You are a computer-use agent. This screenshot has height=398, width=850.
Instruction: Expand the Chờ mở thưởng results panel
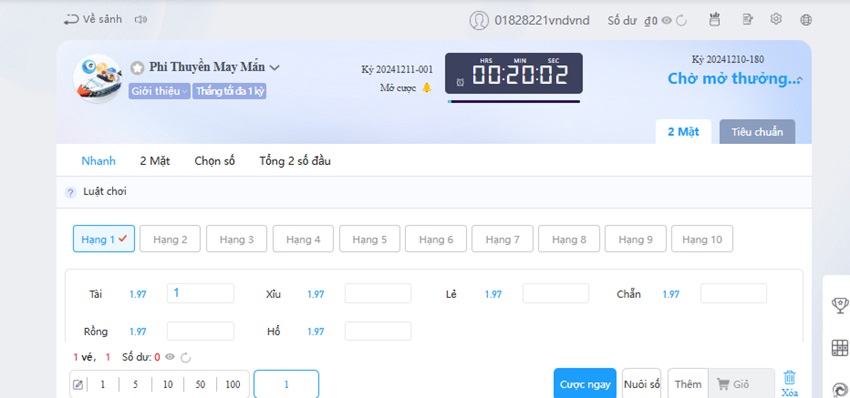800,80
